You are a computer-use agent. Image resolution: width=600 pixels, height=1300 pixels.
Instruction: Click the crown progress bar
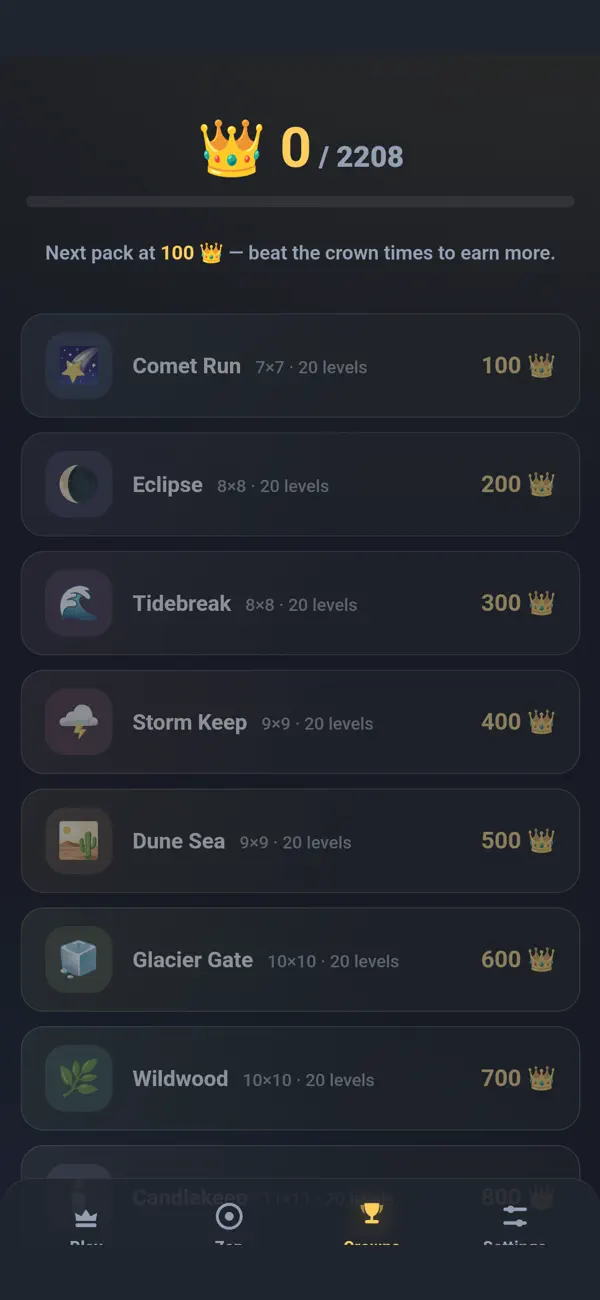(300, 202)
